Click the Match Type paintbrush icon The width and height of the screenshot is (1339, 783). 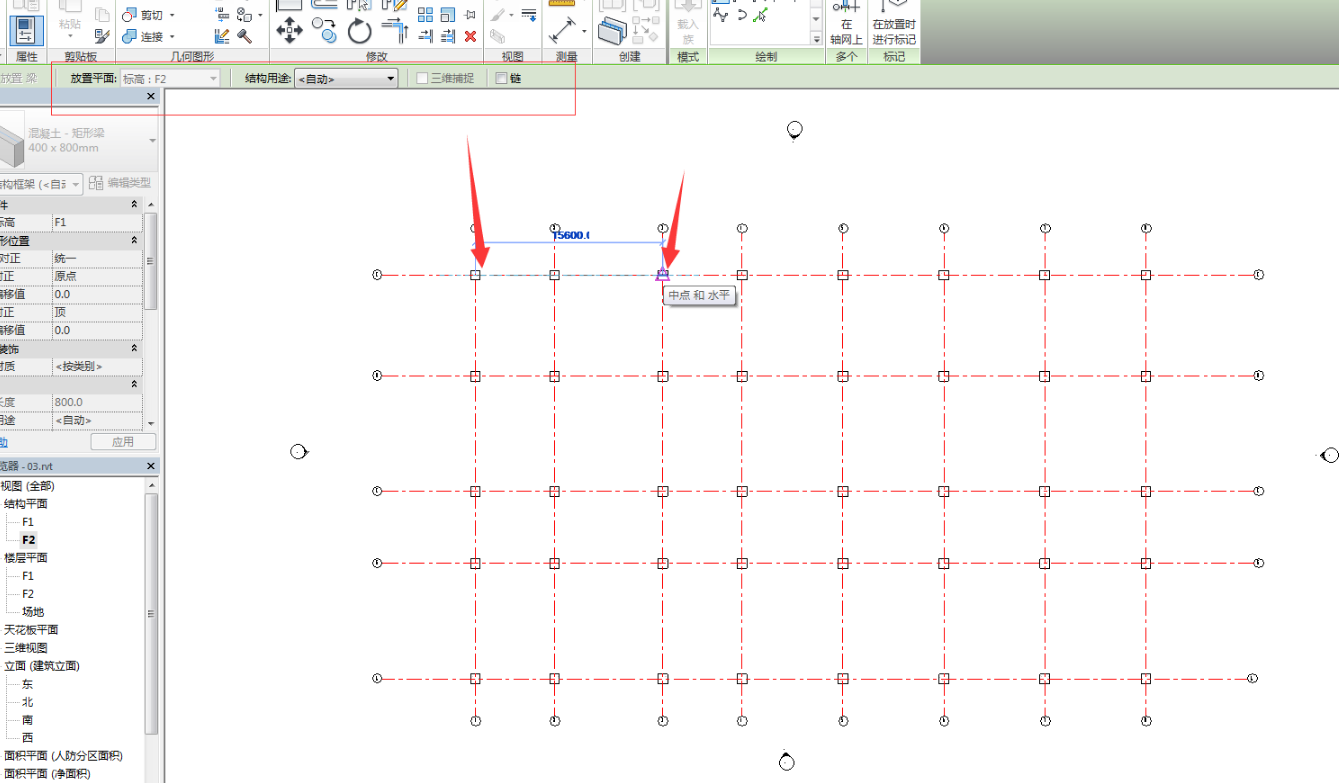[102, 36]
